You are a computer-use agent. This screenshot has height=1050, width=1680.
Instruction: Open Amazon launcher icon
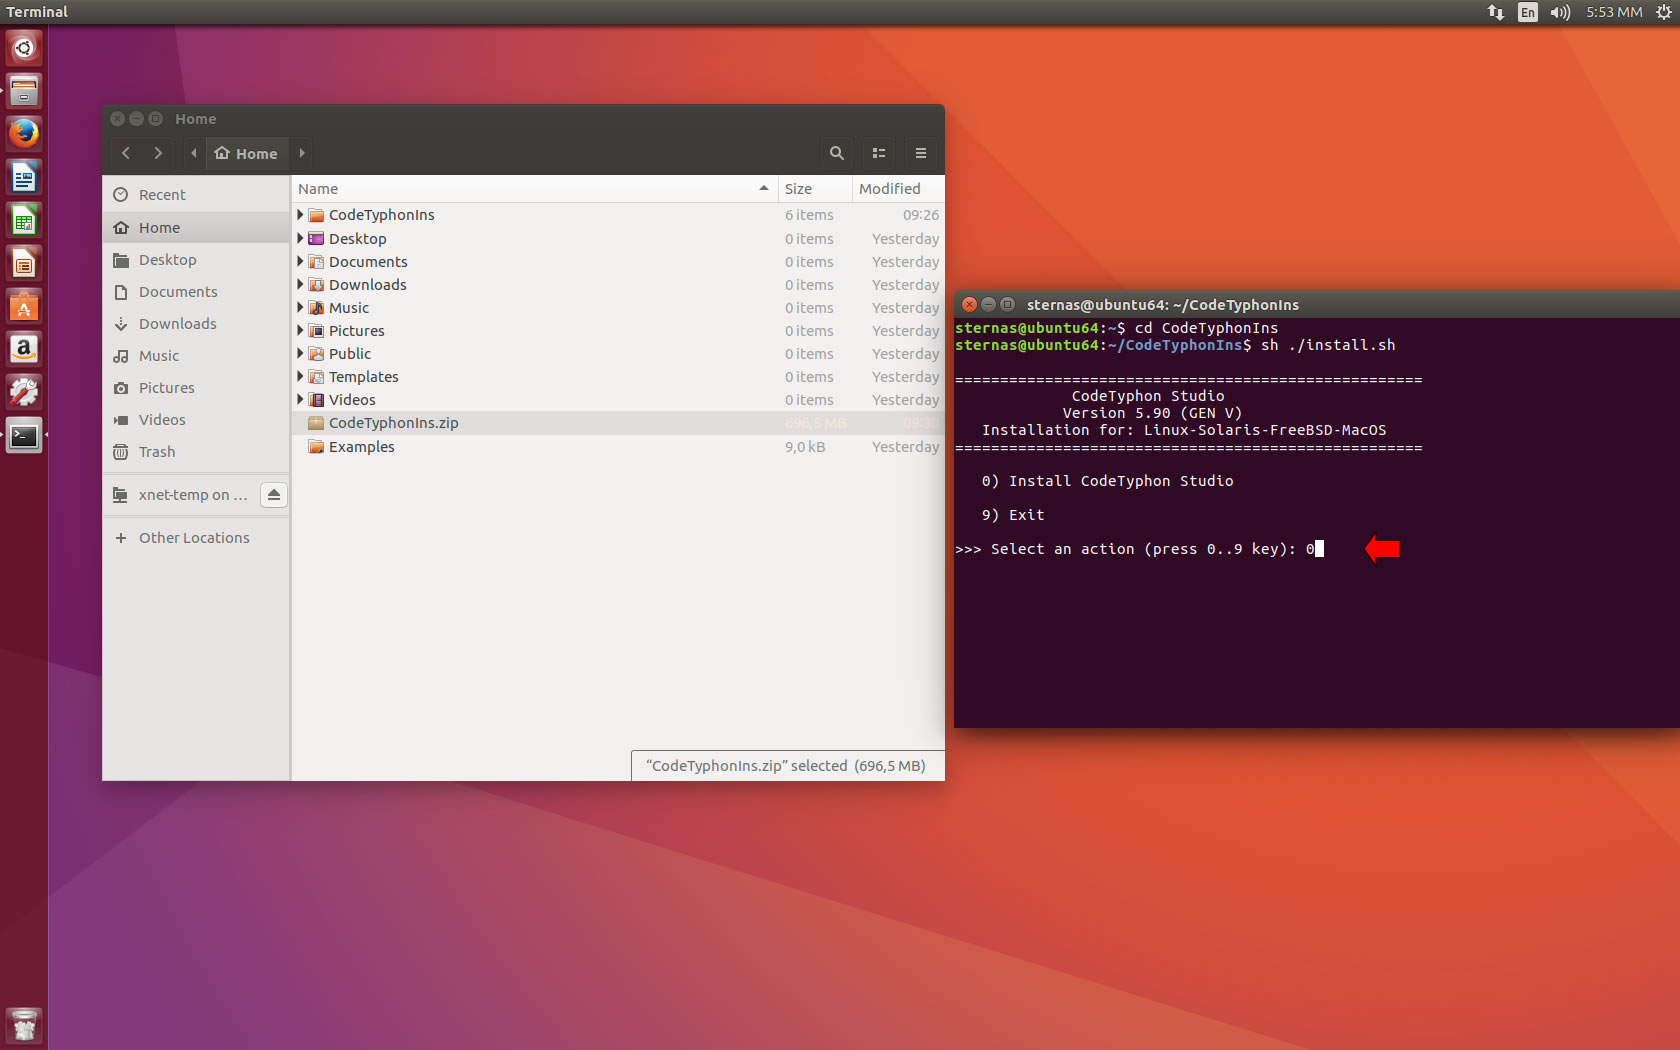coord(24,349)
